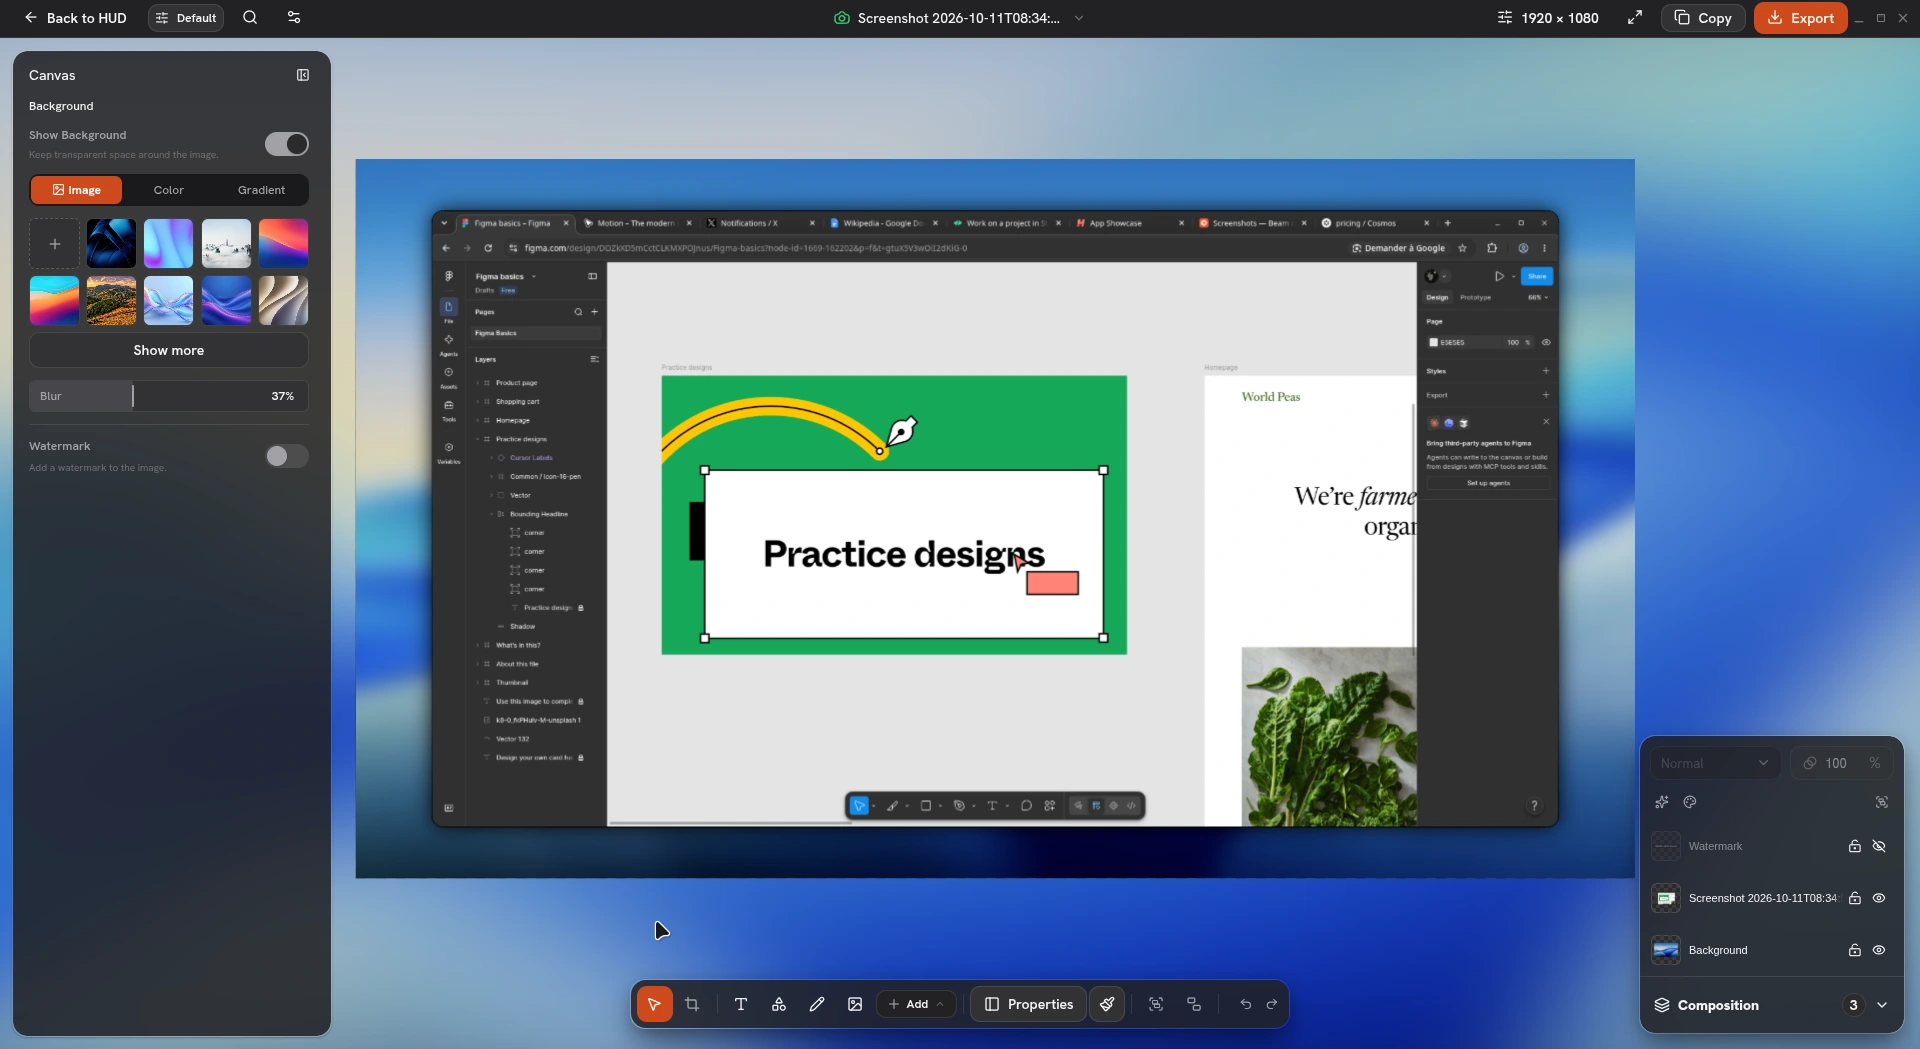Lock the Screenshot layer
Image resolution: width=1920 pixels, height=1049 pixels.
click(x=1855, y=898)
